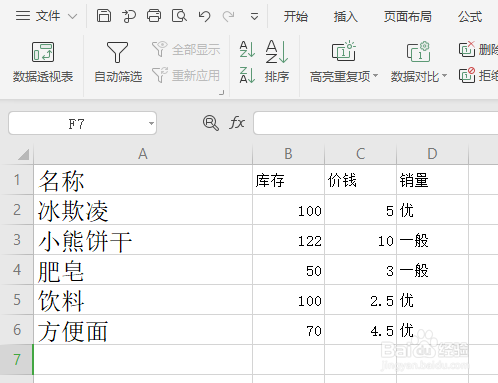Click the 数据对比 data compare icon
Viewport: 498px width, 383px height.
[419, 52]
